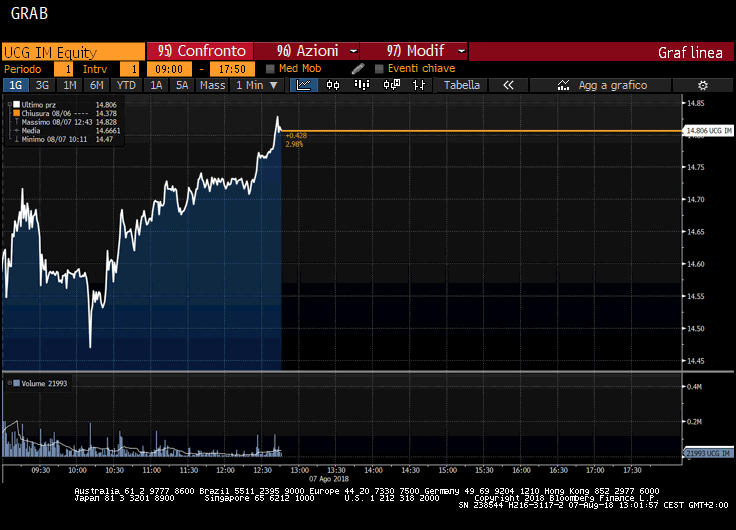Open the Tabella view
The image size is (736, 530).
462,85
